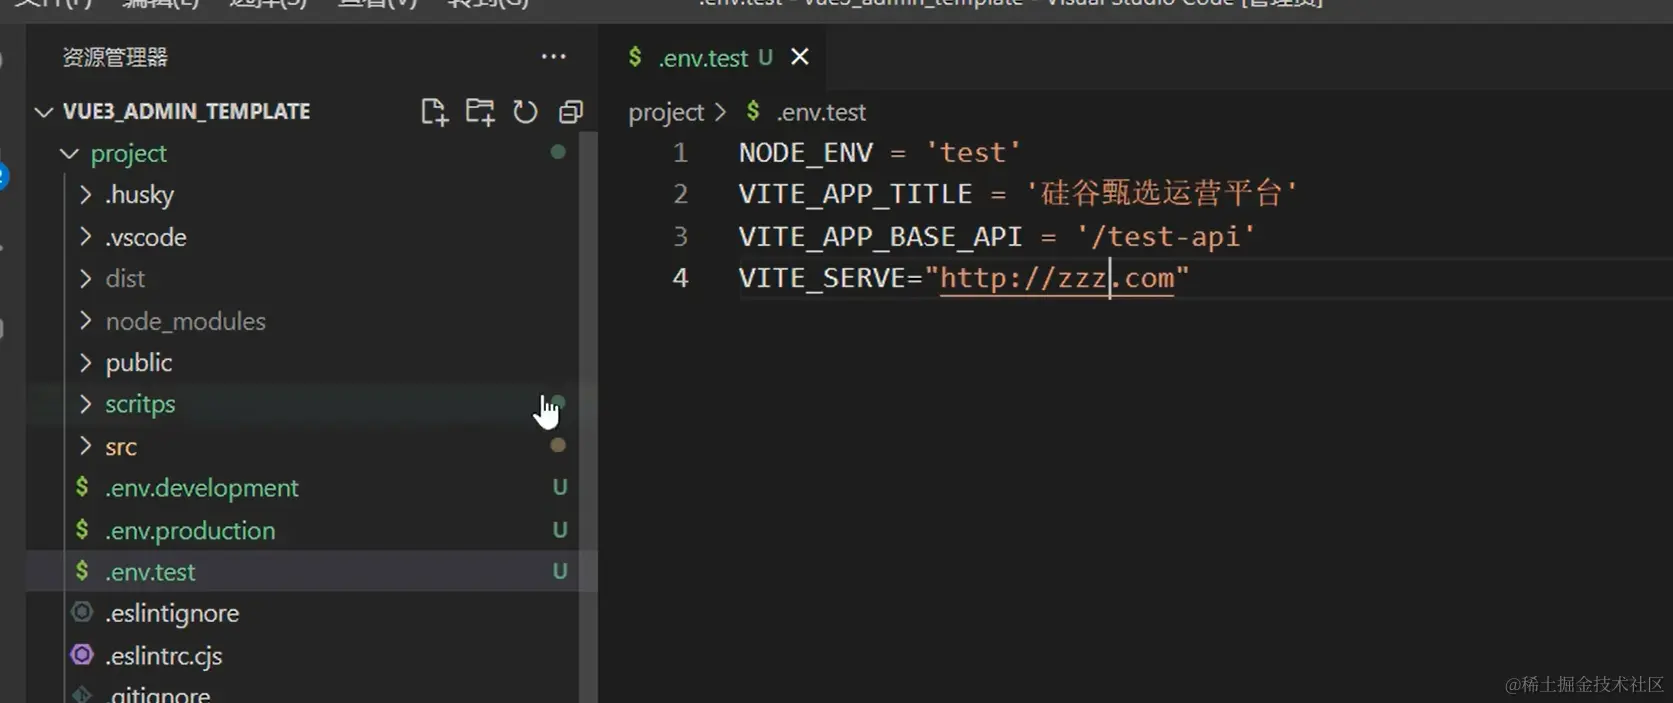1673x703 pixels.
Task: Click the U status badge on the editor tab
Action: (x=765, y=57)
